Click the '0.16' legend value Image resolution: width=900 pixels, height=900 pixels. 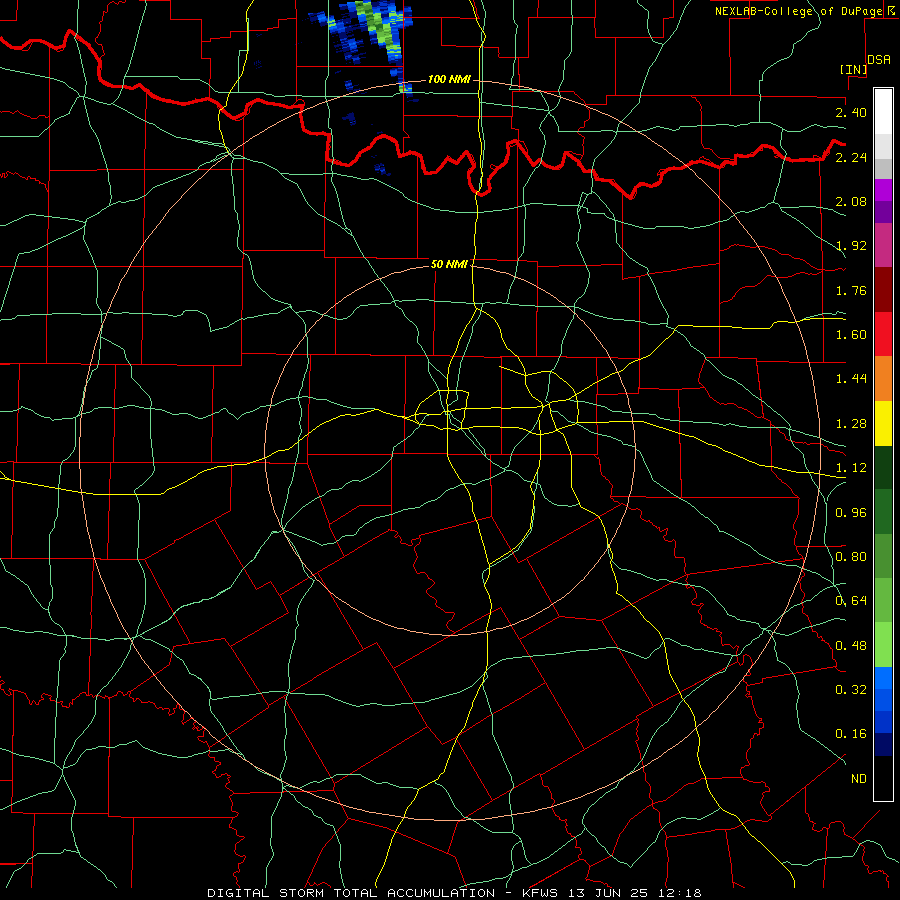point(851,734)
